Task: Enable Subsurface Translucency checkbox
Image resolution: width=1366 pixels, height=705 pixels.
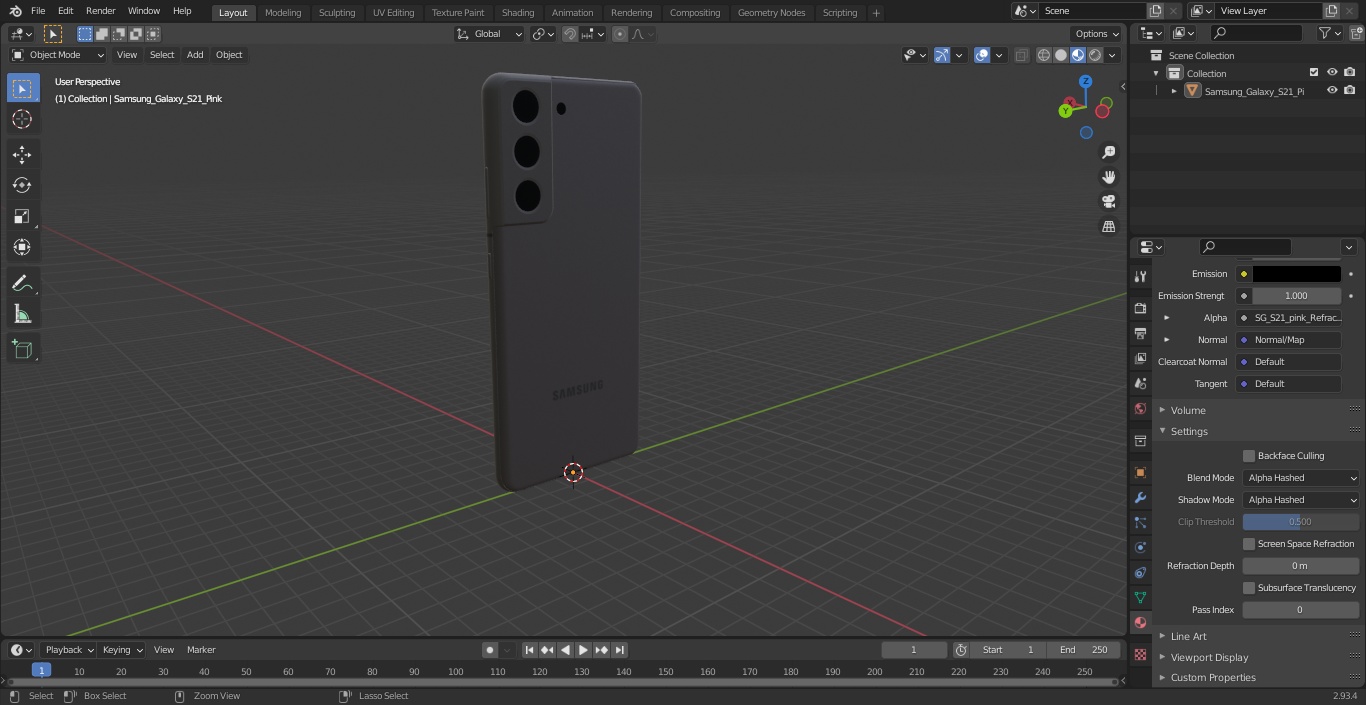Action: pyautogui.click(x=1249, y=588)
